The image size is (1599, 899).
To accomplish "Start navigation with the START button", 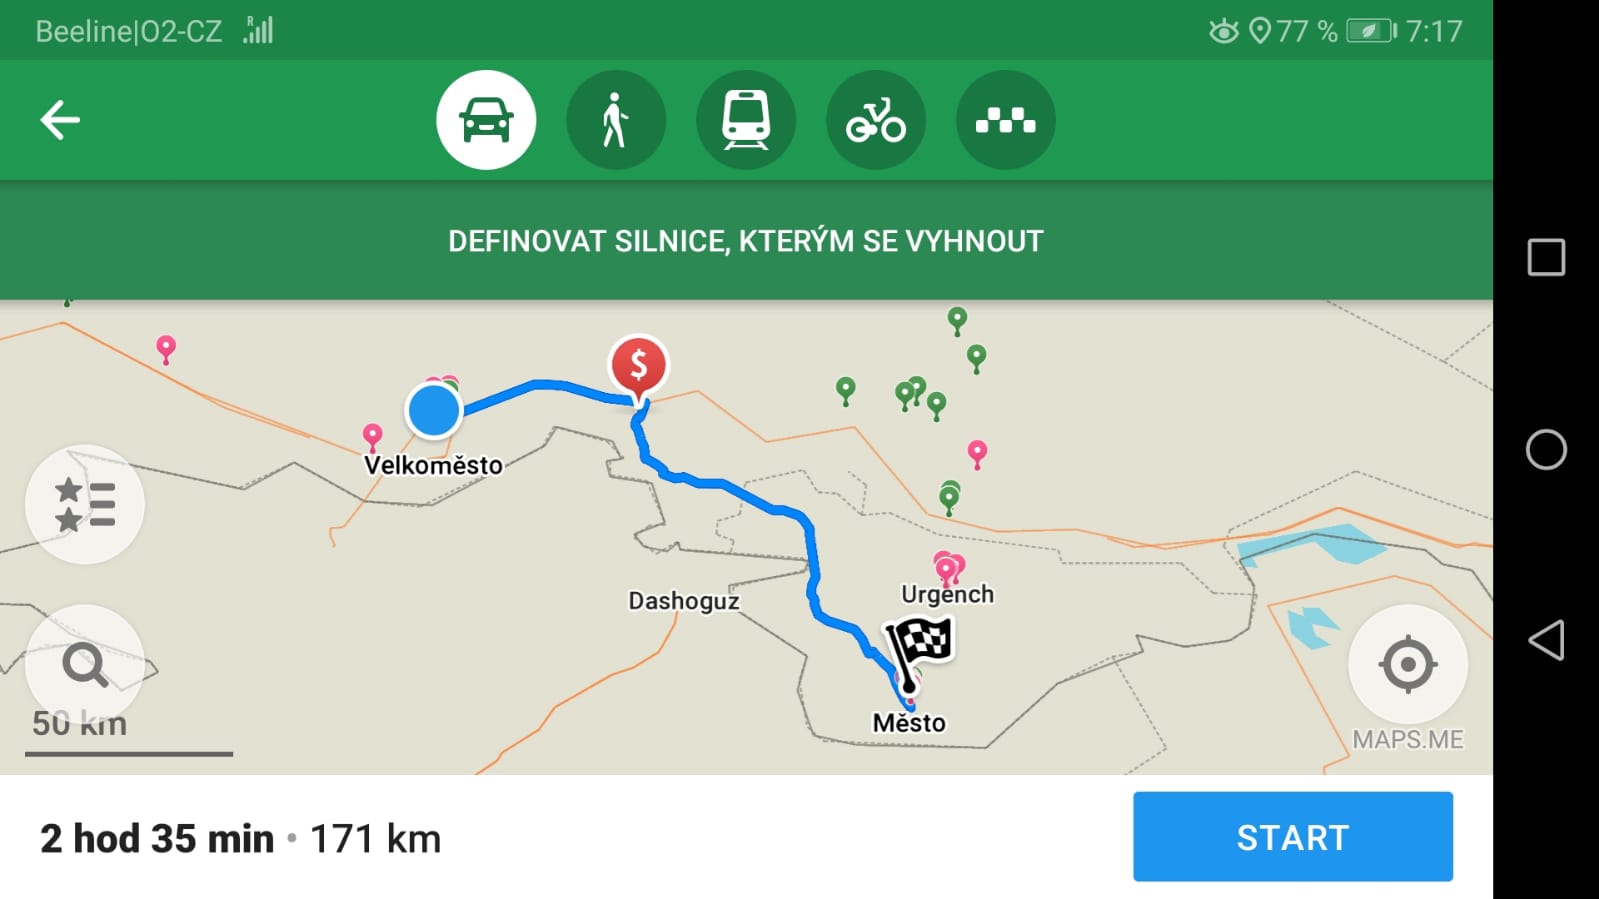I will pos(1293,837).
